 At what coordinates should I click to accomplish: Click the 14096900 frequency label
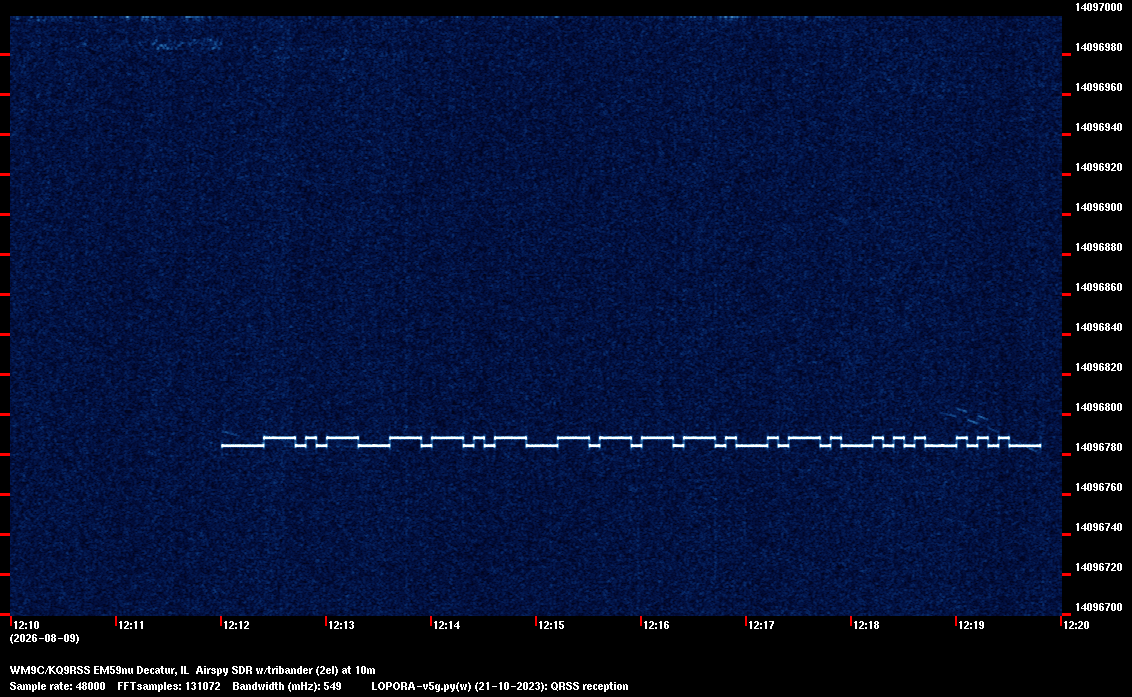(x=1098, y=207)
